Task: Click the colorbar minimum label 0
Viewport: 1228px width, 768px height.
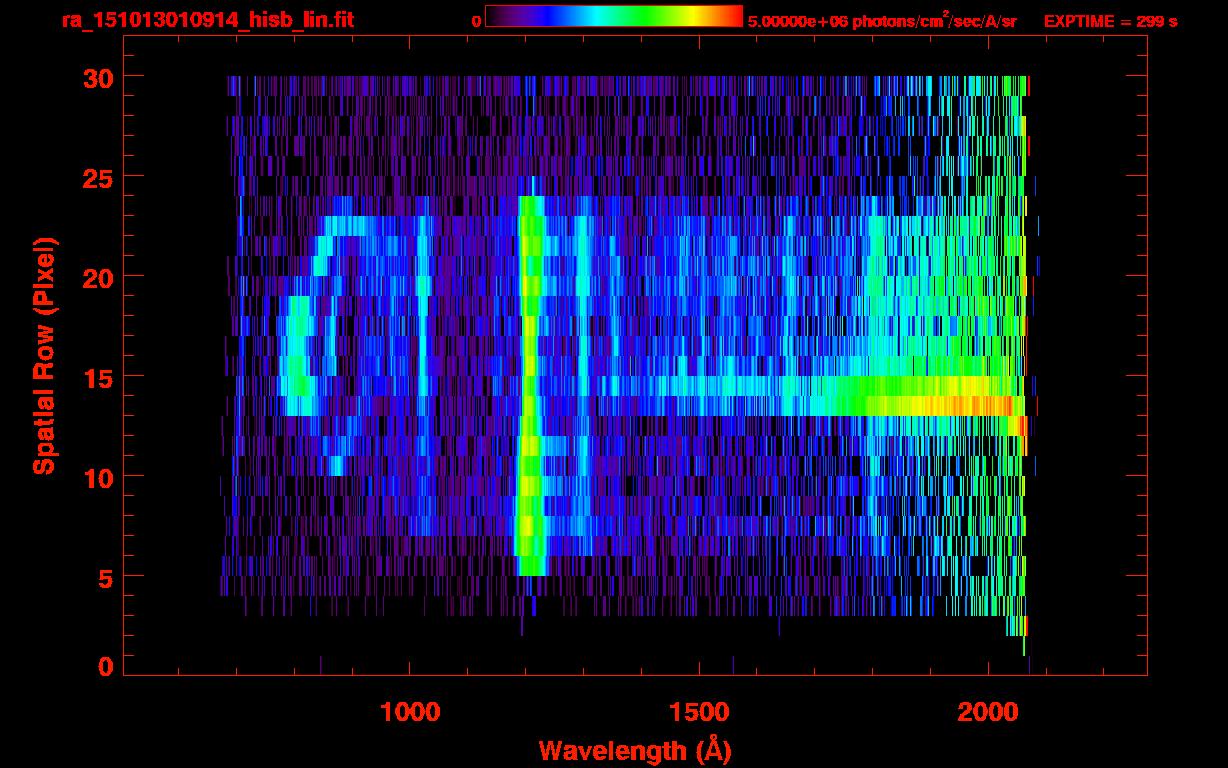Action: point(476,21)
